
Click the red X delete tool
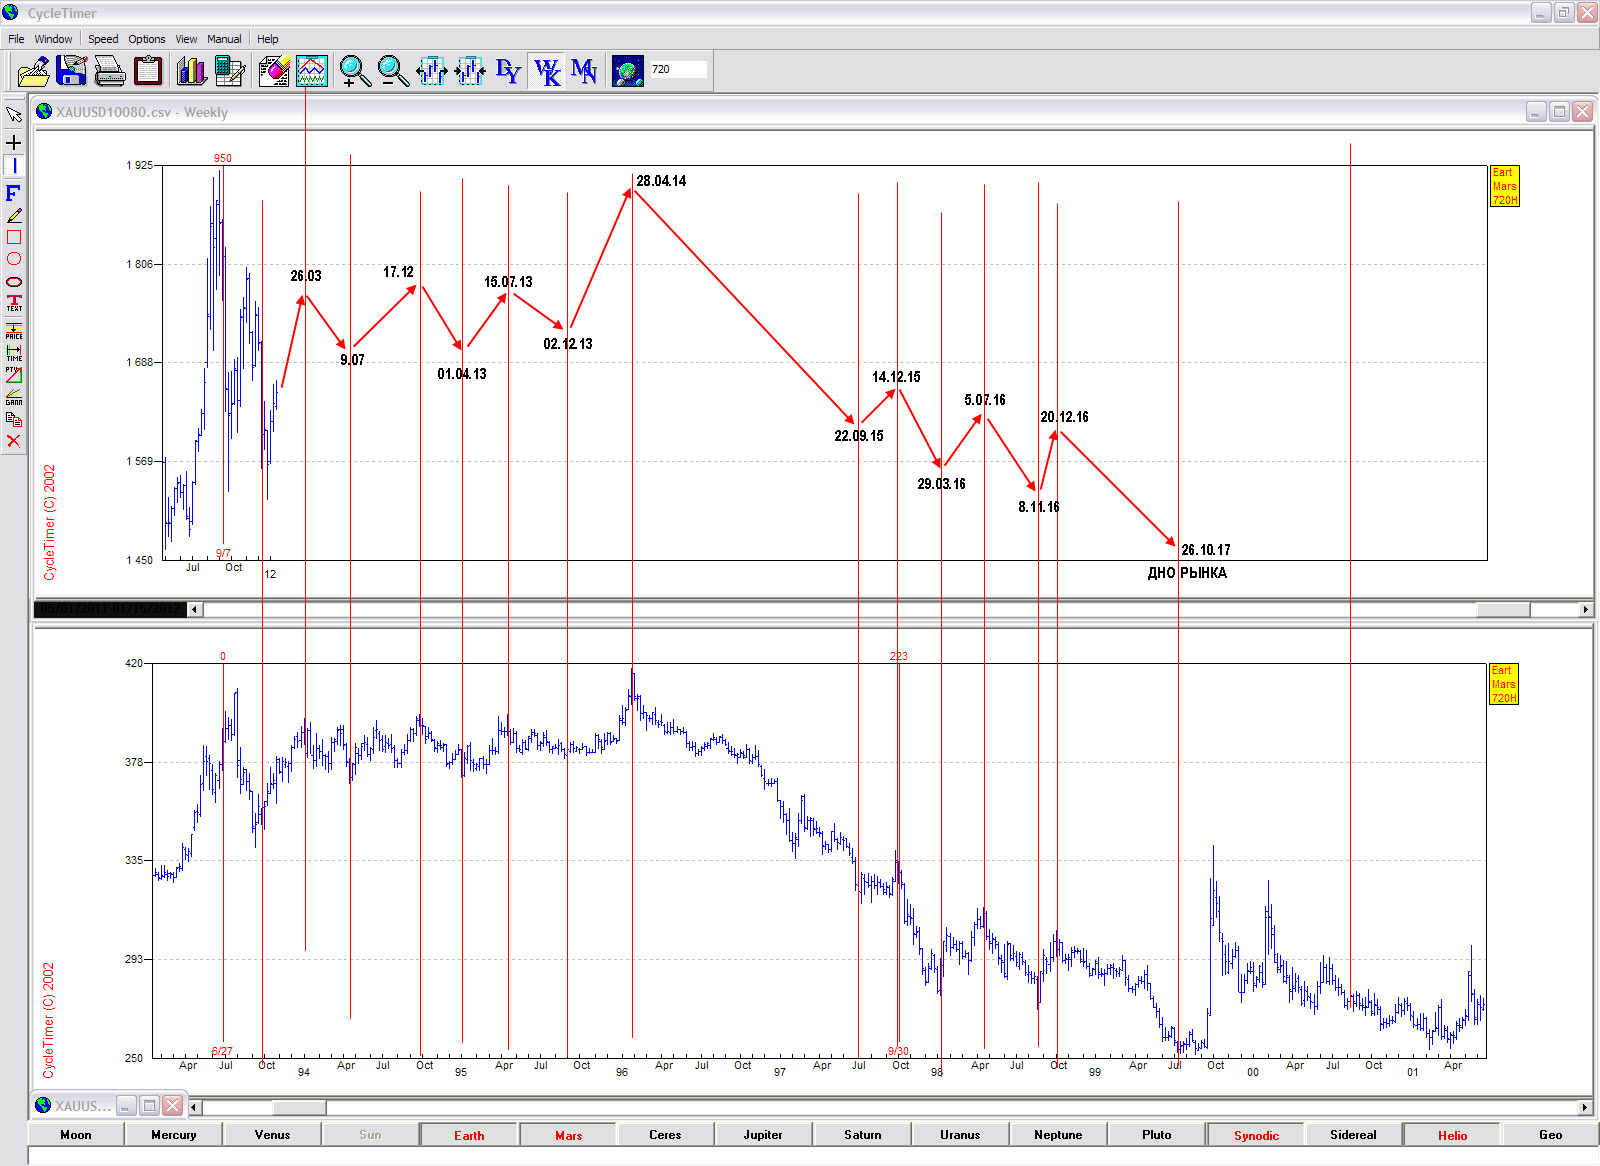14,441
